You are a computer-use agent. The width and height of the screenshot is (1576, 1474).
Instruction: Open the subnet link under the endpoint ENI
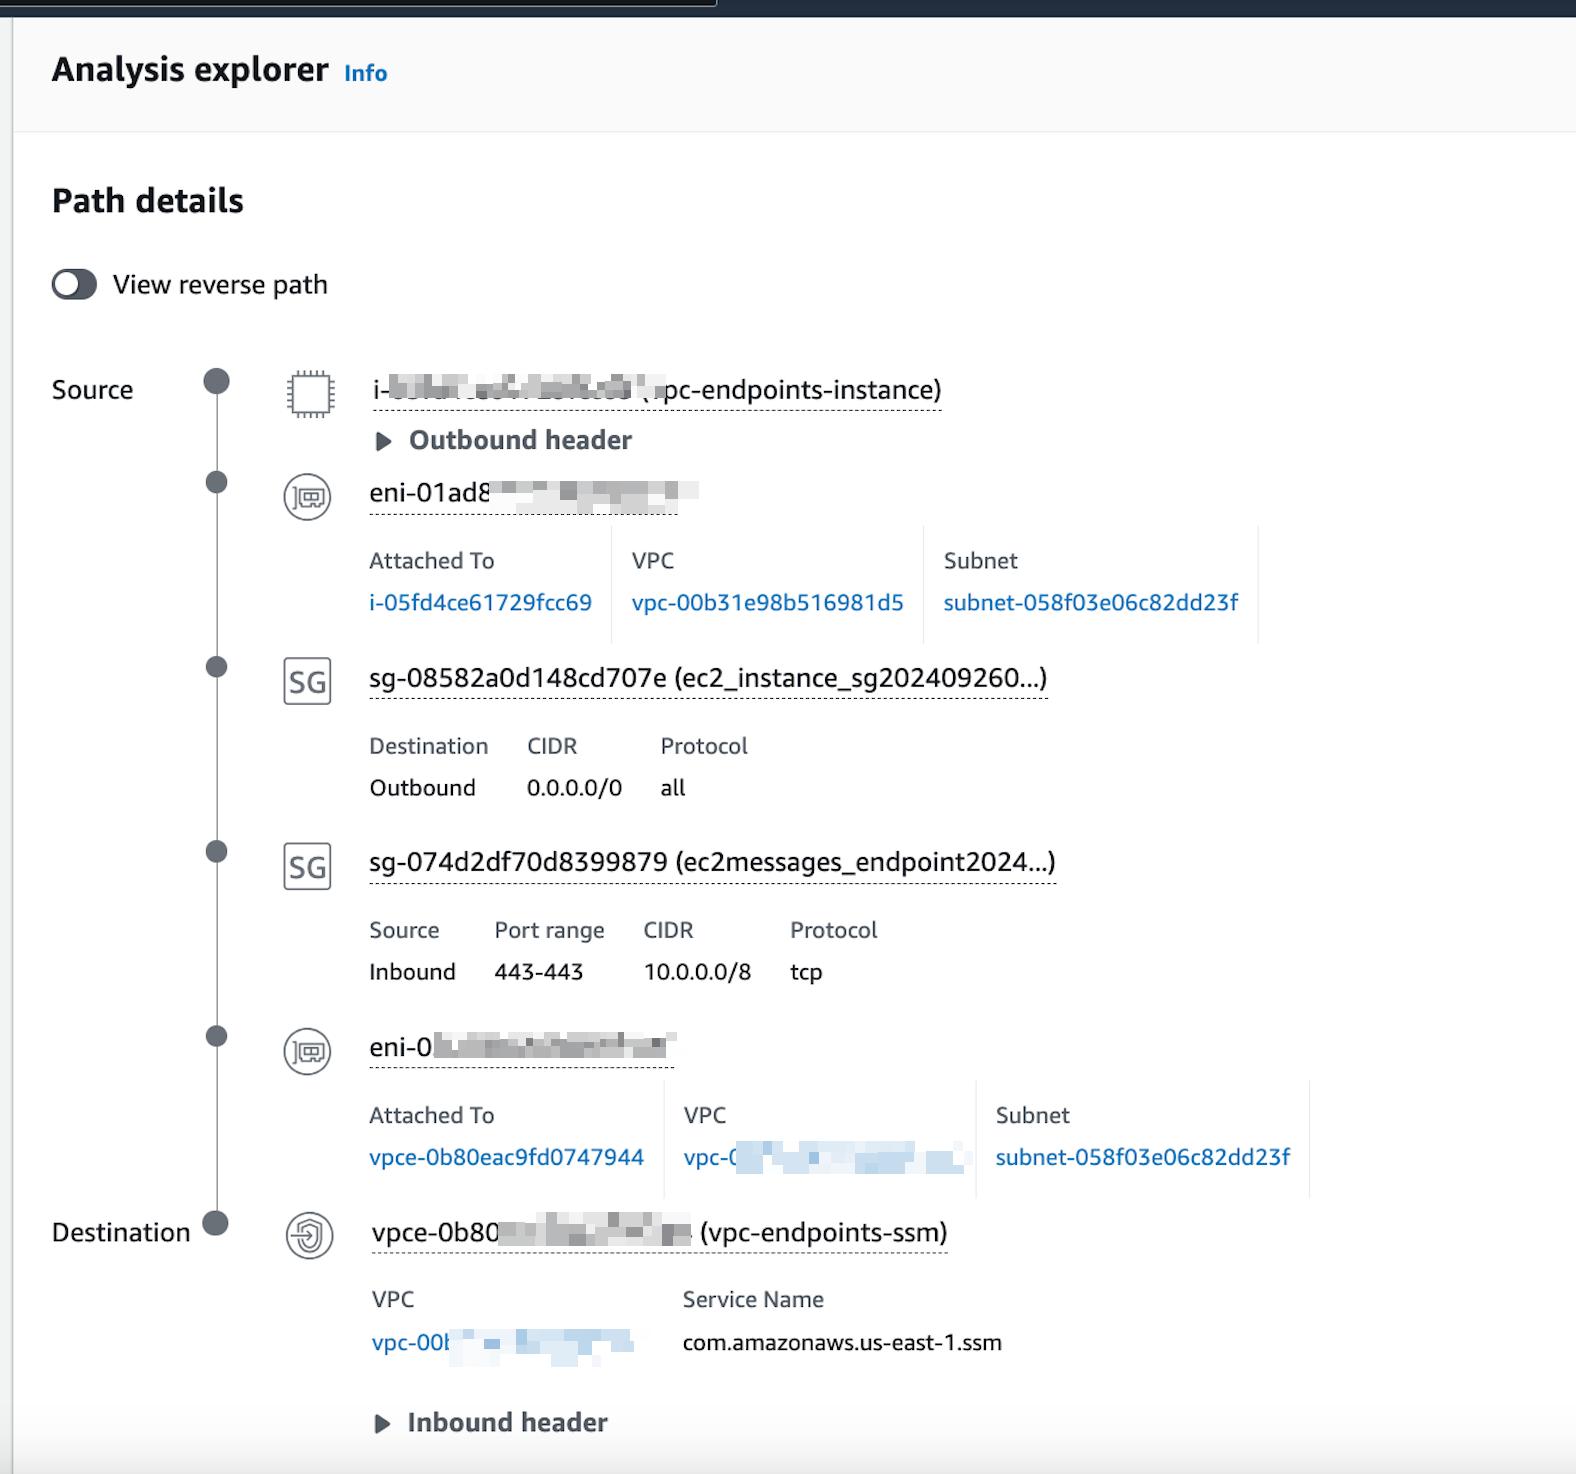1142,1157
